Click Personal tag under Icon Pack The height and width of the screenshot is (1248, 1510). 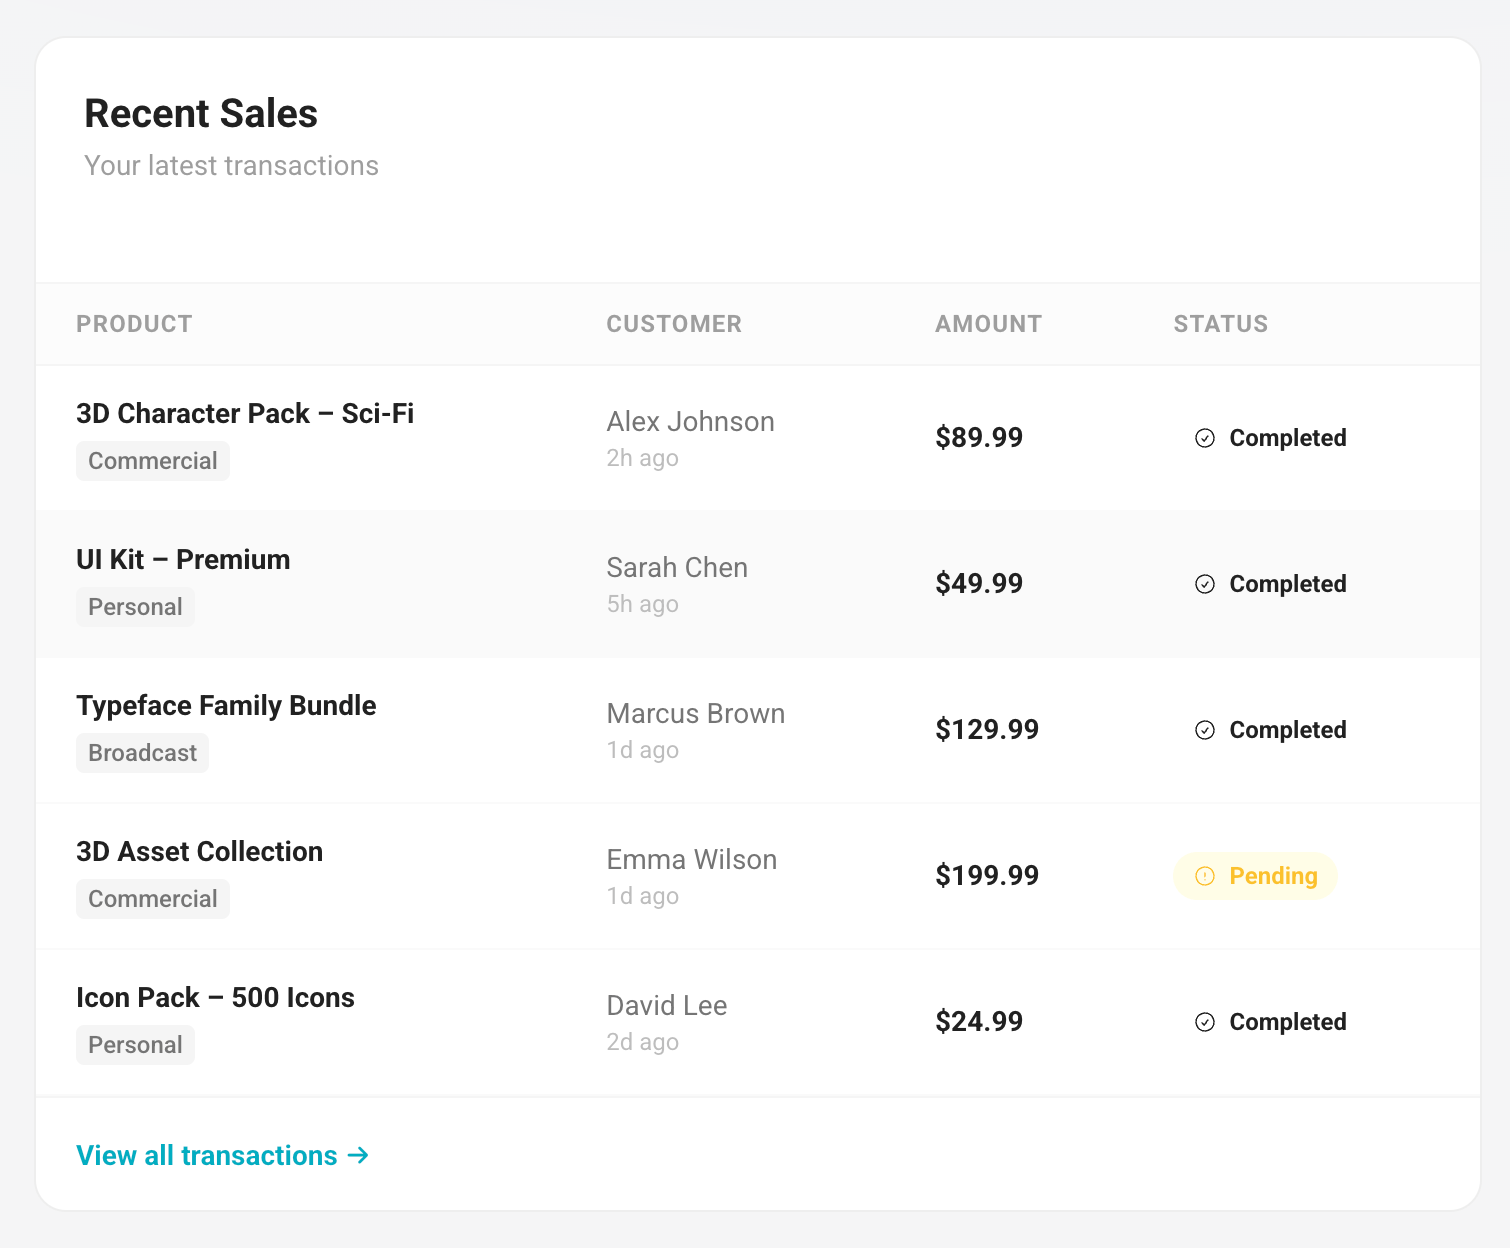[135, 1045]
